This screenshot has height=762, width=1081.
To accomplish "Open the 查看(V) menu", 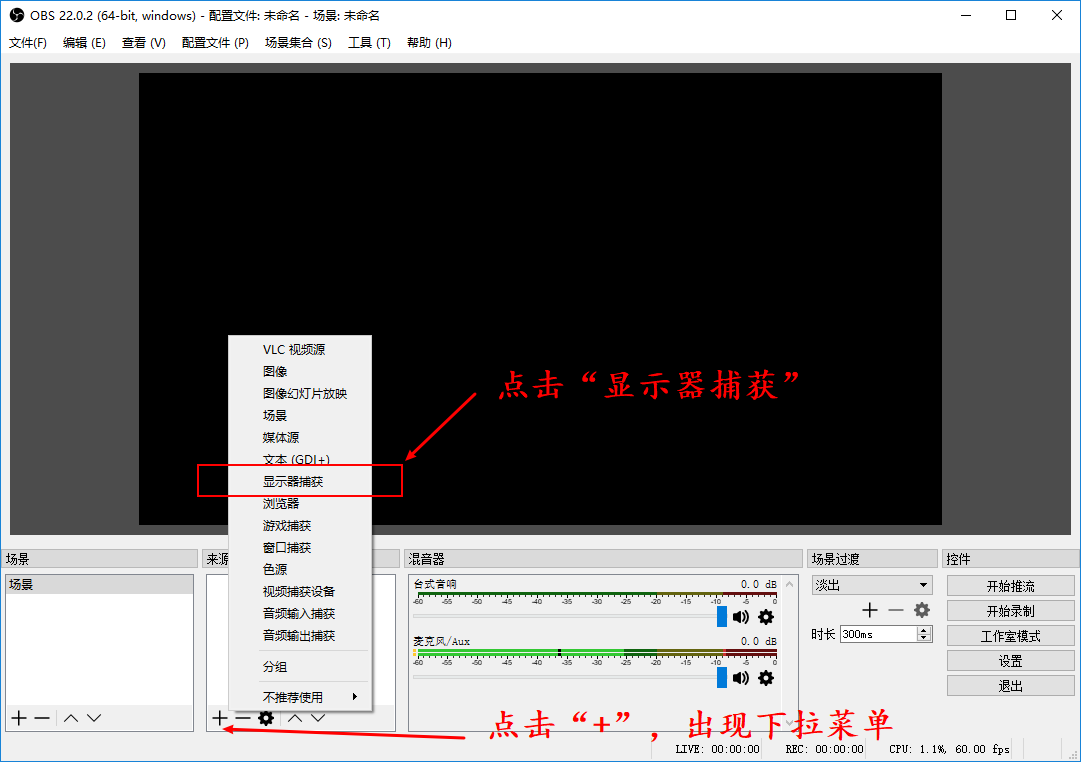I will [x=143, y=43].
